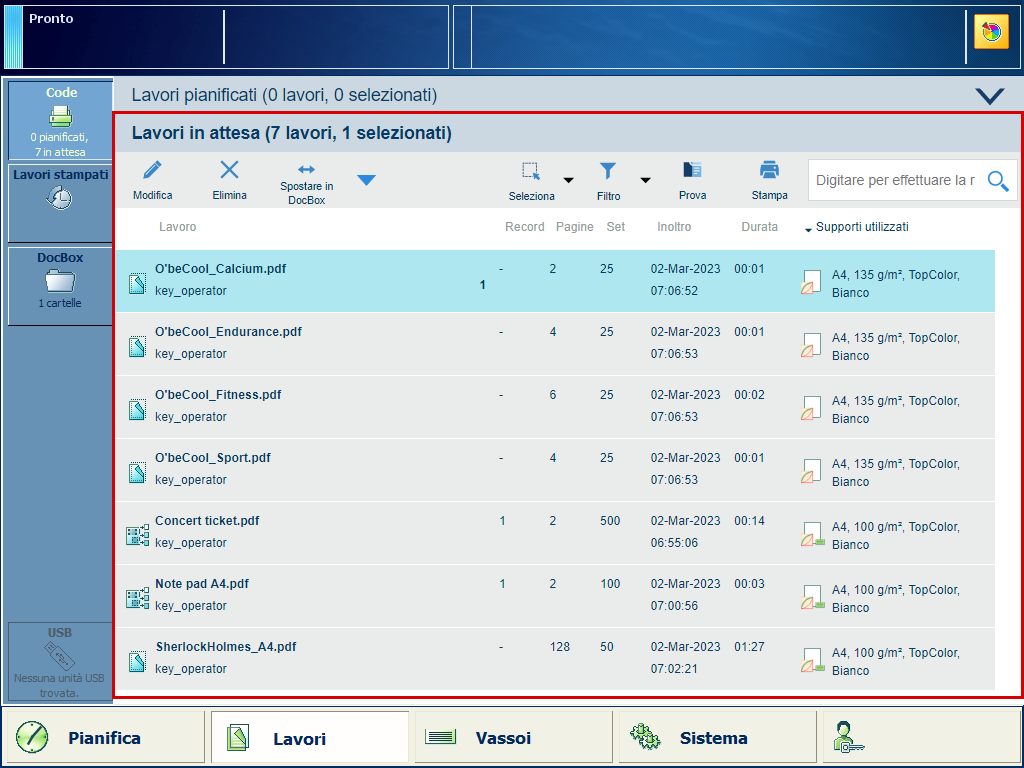This screenshot has height=768, width=1024.
Task: Open the Sistema settings view
Action: 717,738
